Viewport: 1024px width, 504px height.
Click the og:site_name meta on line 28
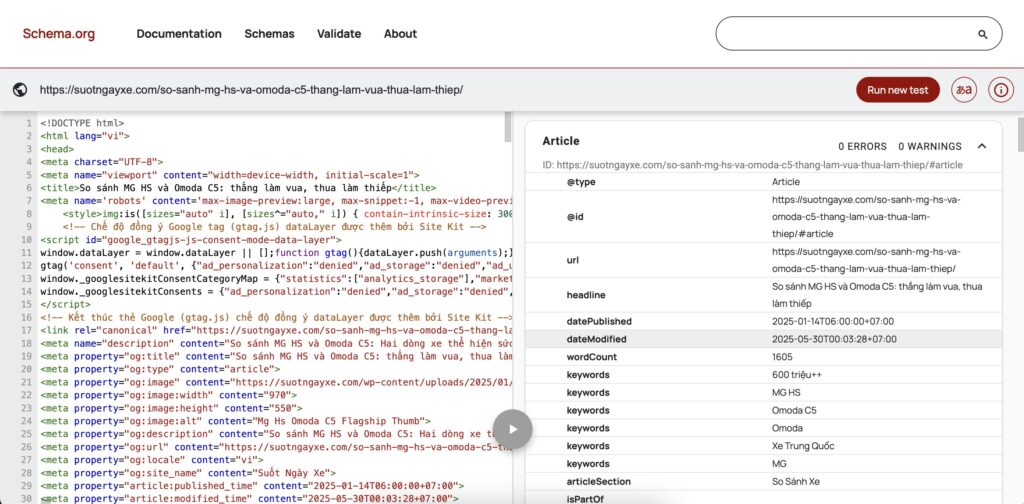(x=188, y=472)
